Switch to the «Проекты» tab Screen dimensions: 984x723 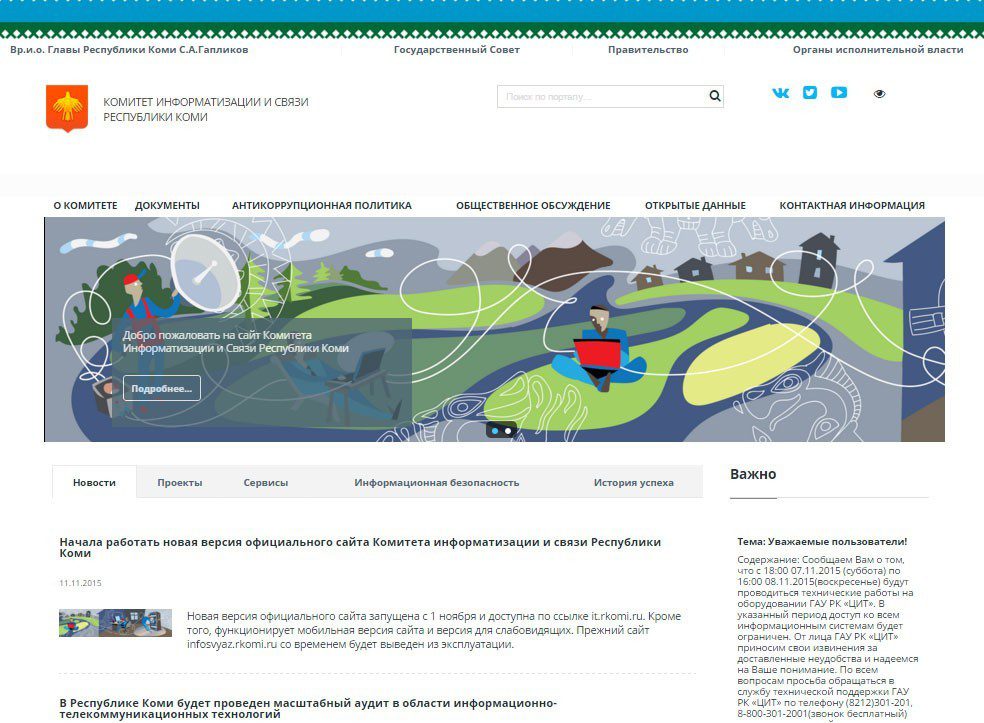pyautogui.click(x=180, y=483)
